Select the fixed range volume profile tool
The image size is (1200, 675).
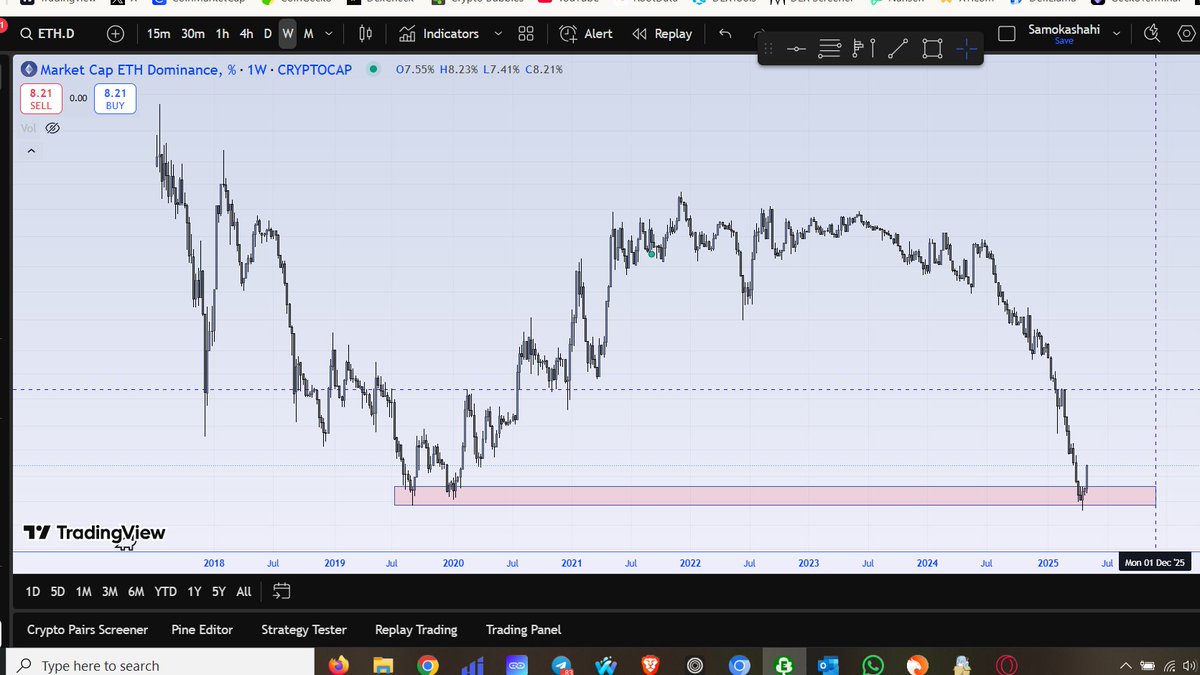[x=864, y=48]
